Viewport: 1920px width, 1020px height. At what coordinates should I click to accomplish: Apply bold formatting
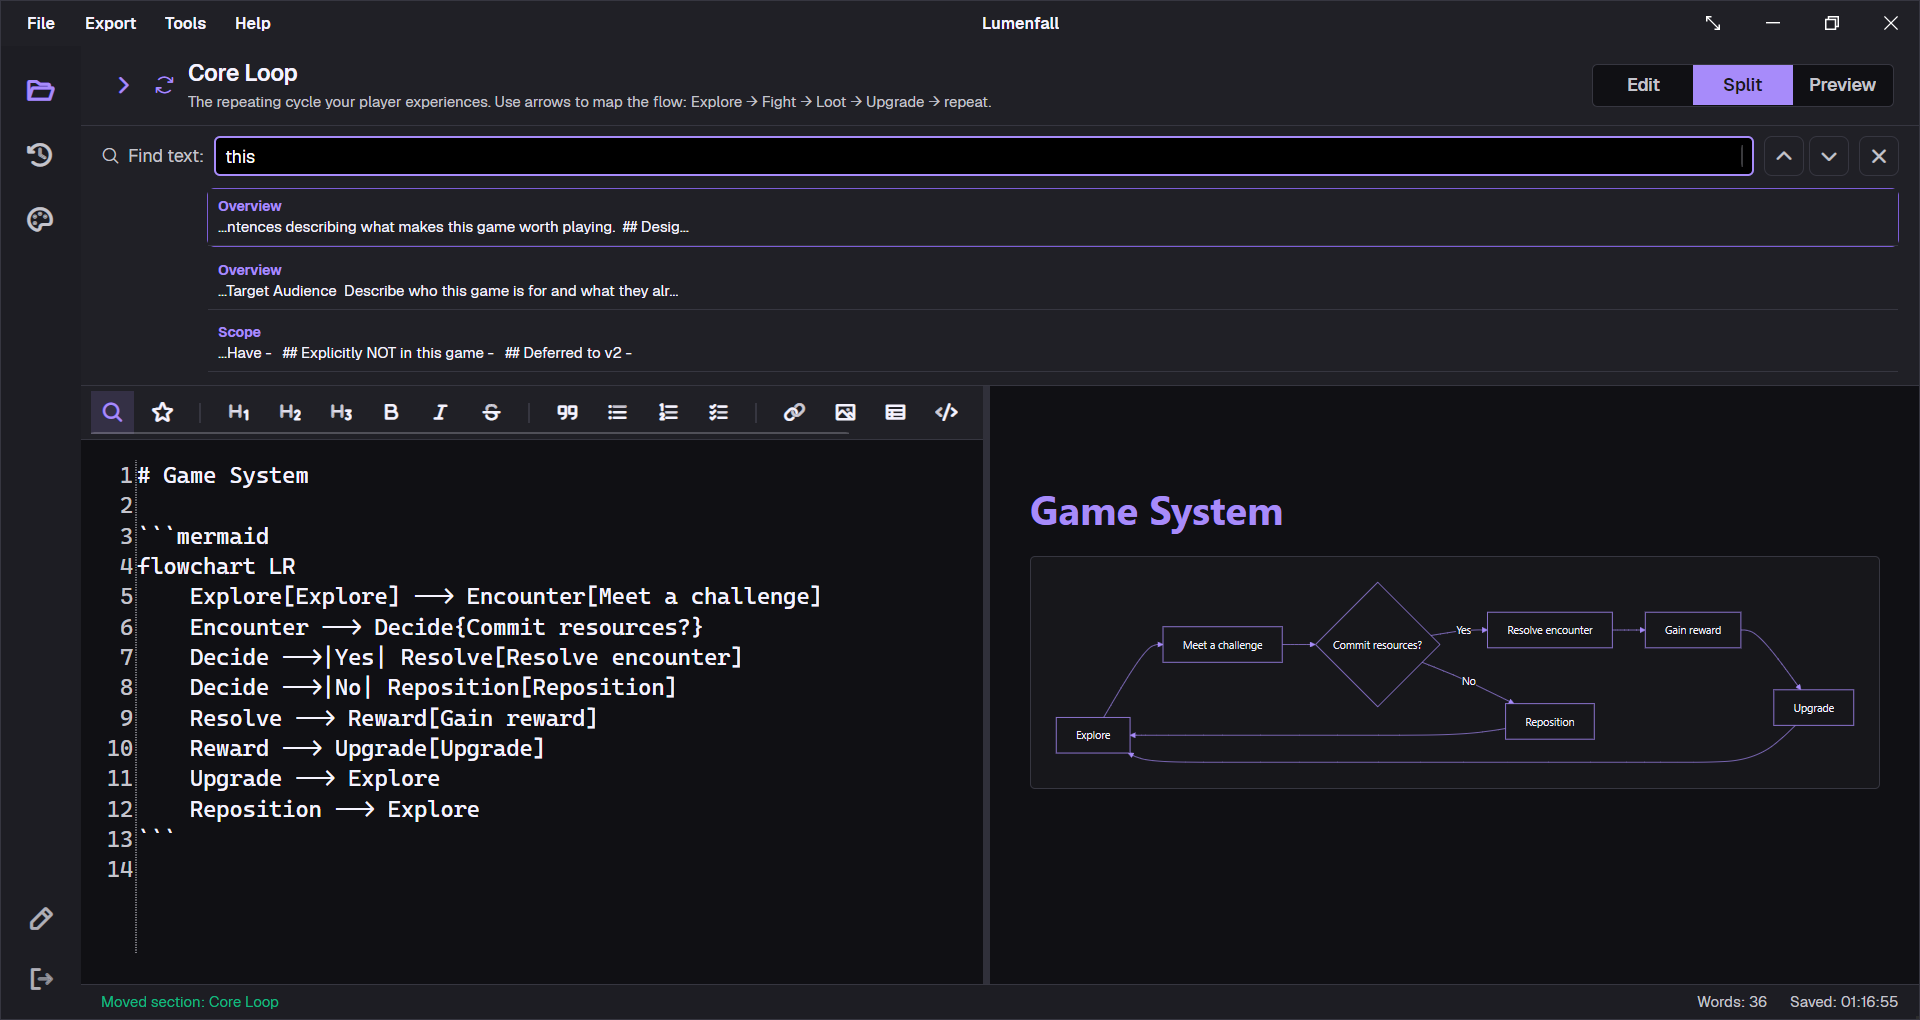tap(391, 412)
